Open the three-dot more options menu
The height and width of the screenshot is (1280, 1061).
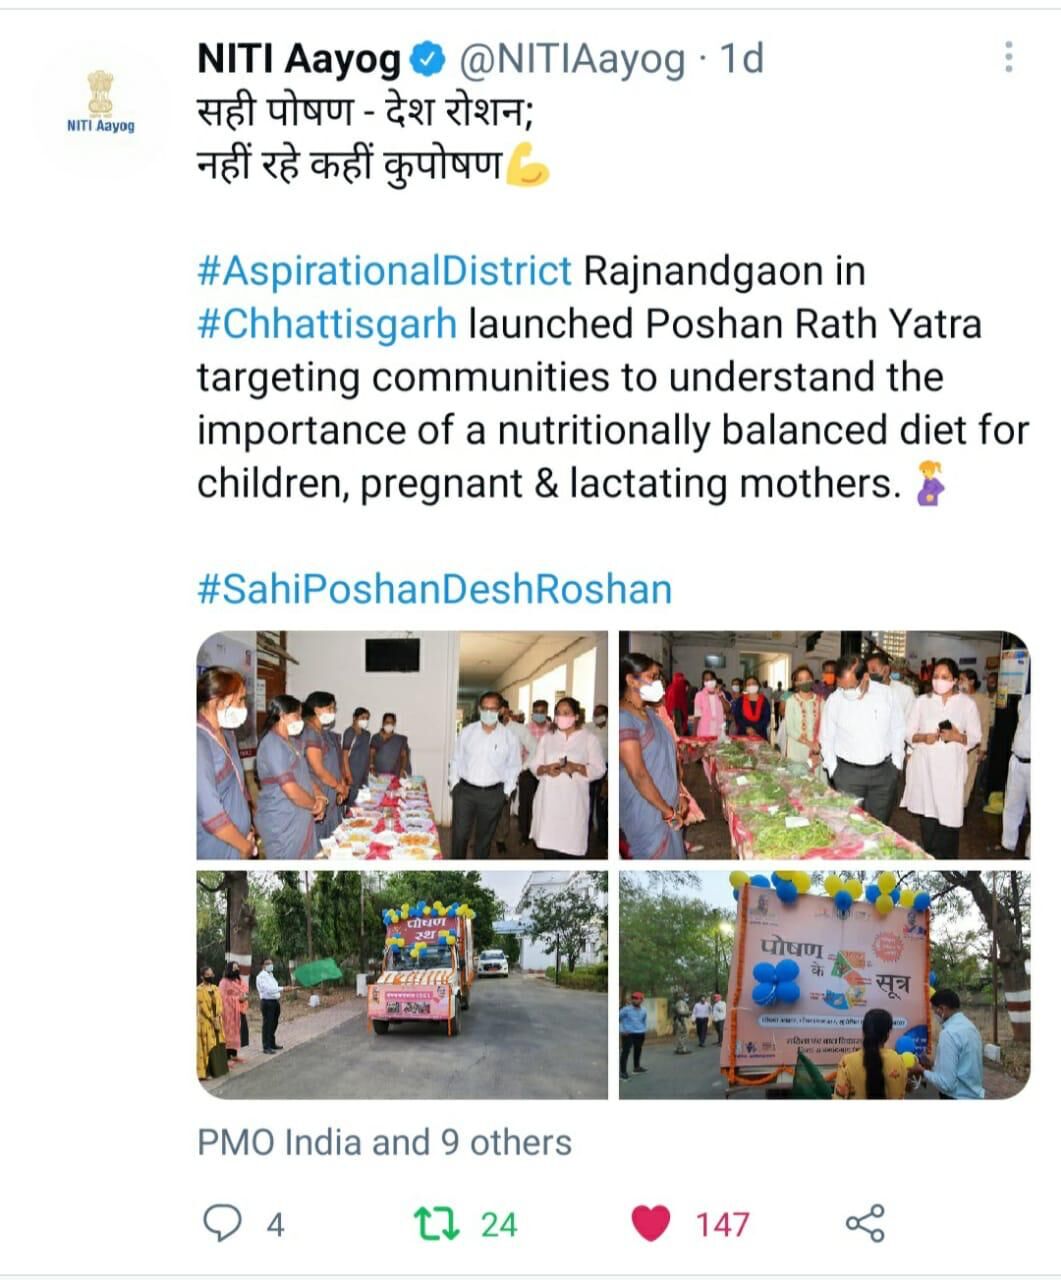click(1009, 58)
